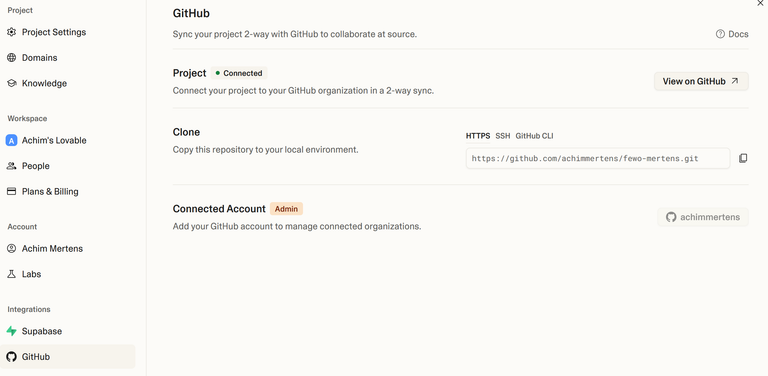Select the HTTPS clone tab

coord(478,136)
